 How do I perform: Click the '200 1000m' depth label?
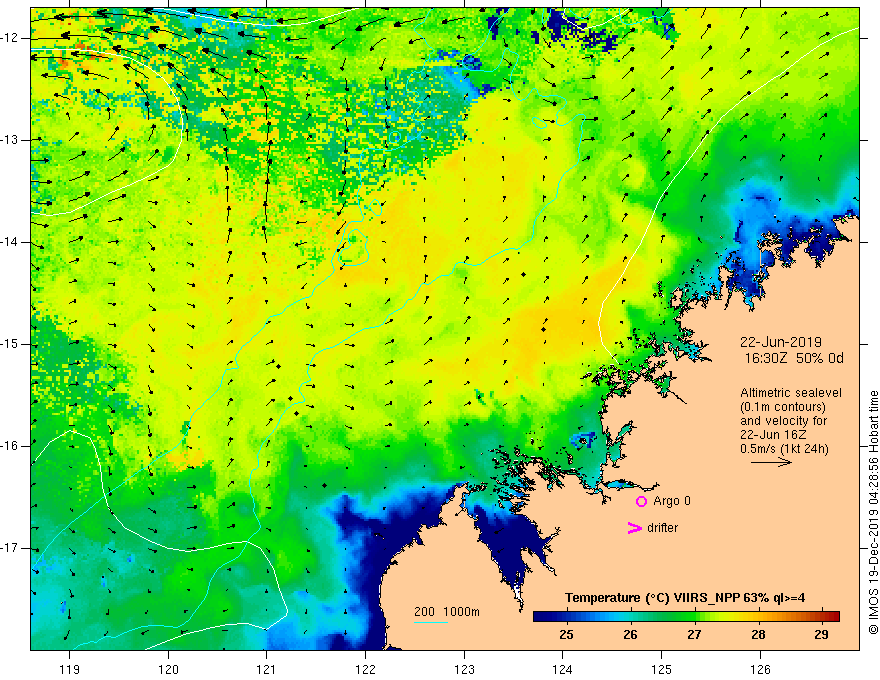[447, 612]
